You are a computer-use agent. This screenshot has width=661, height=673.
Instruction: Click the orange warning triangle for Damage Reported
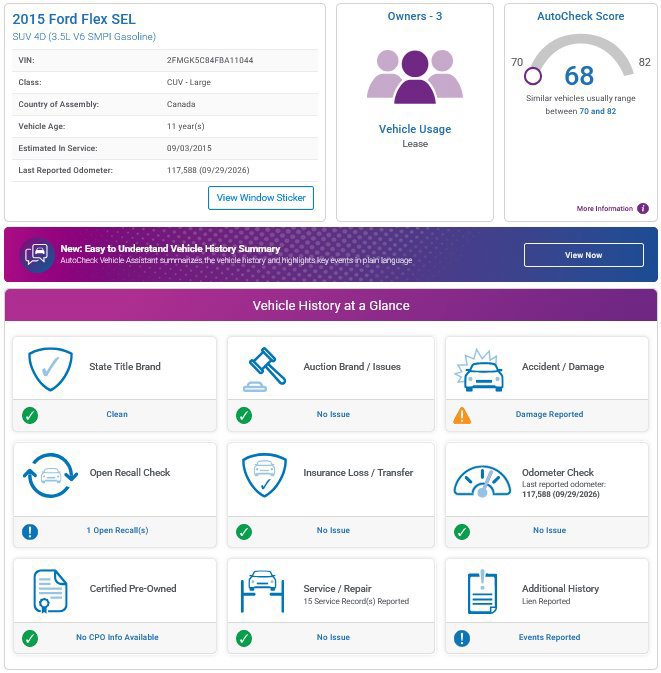point(462,415)
